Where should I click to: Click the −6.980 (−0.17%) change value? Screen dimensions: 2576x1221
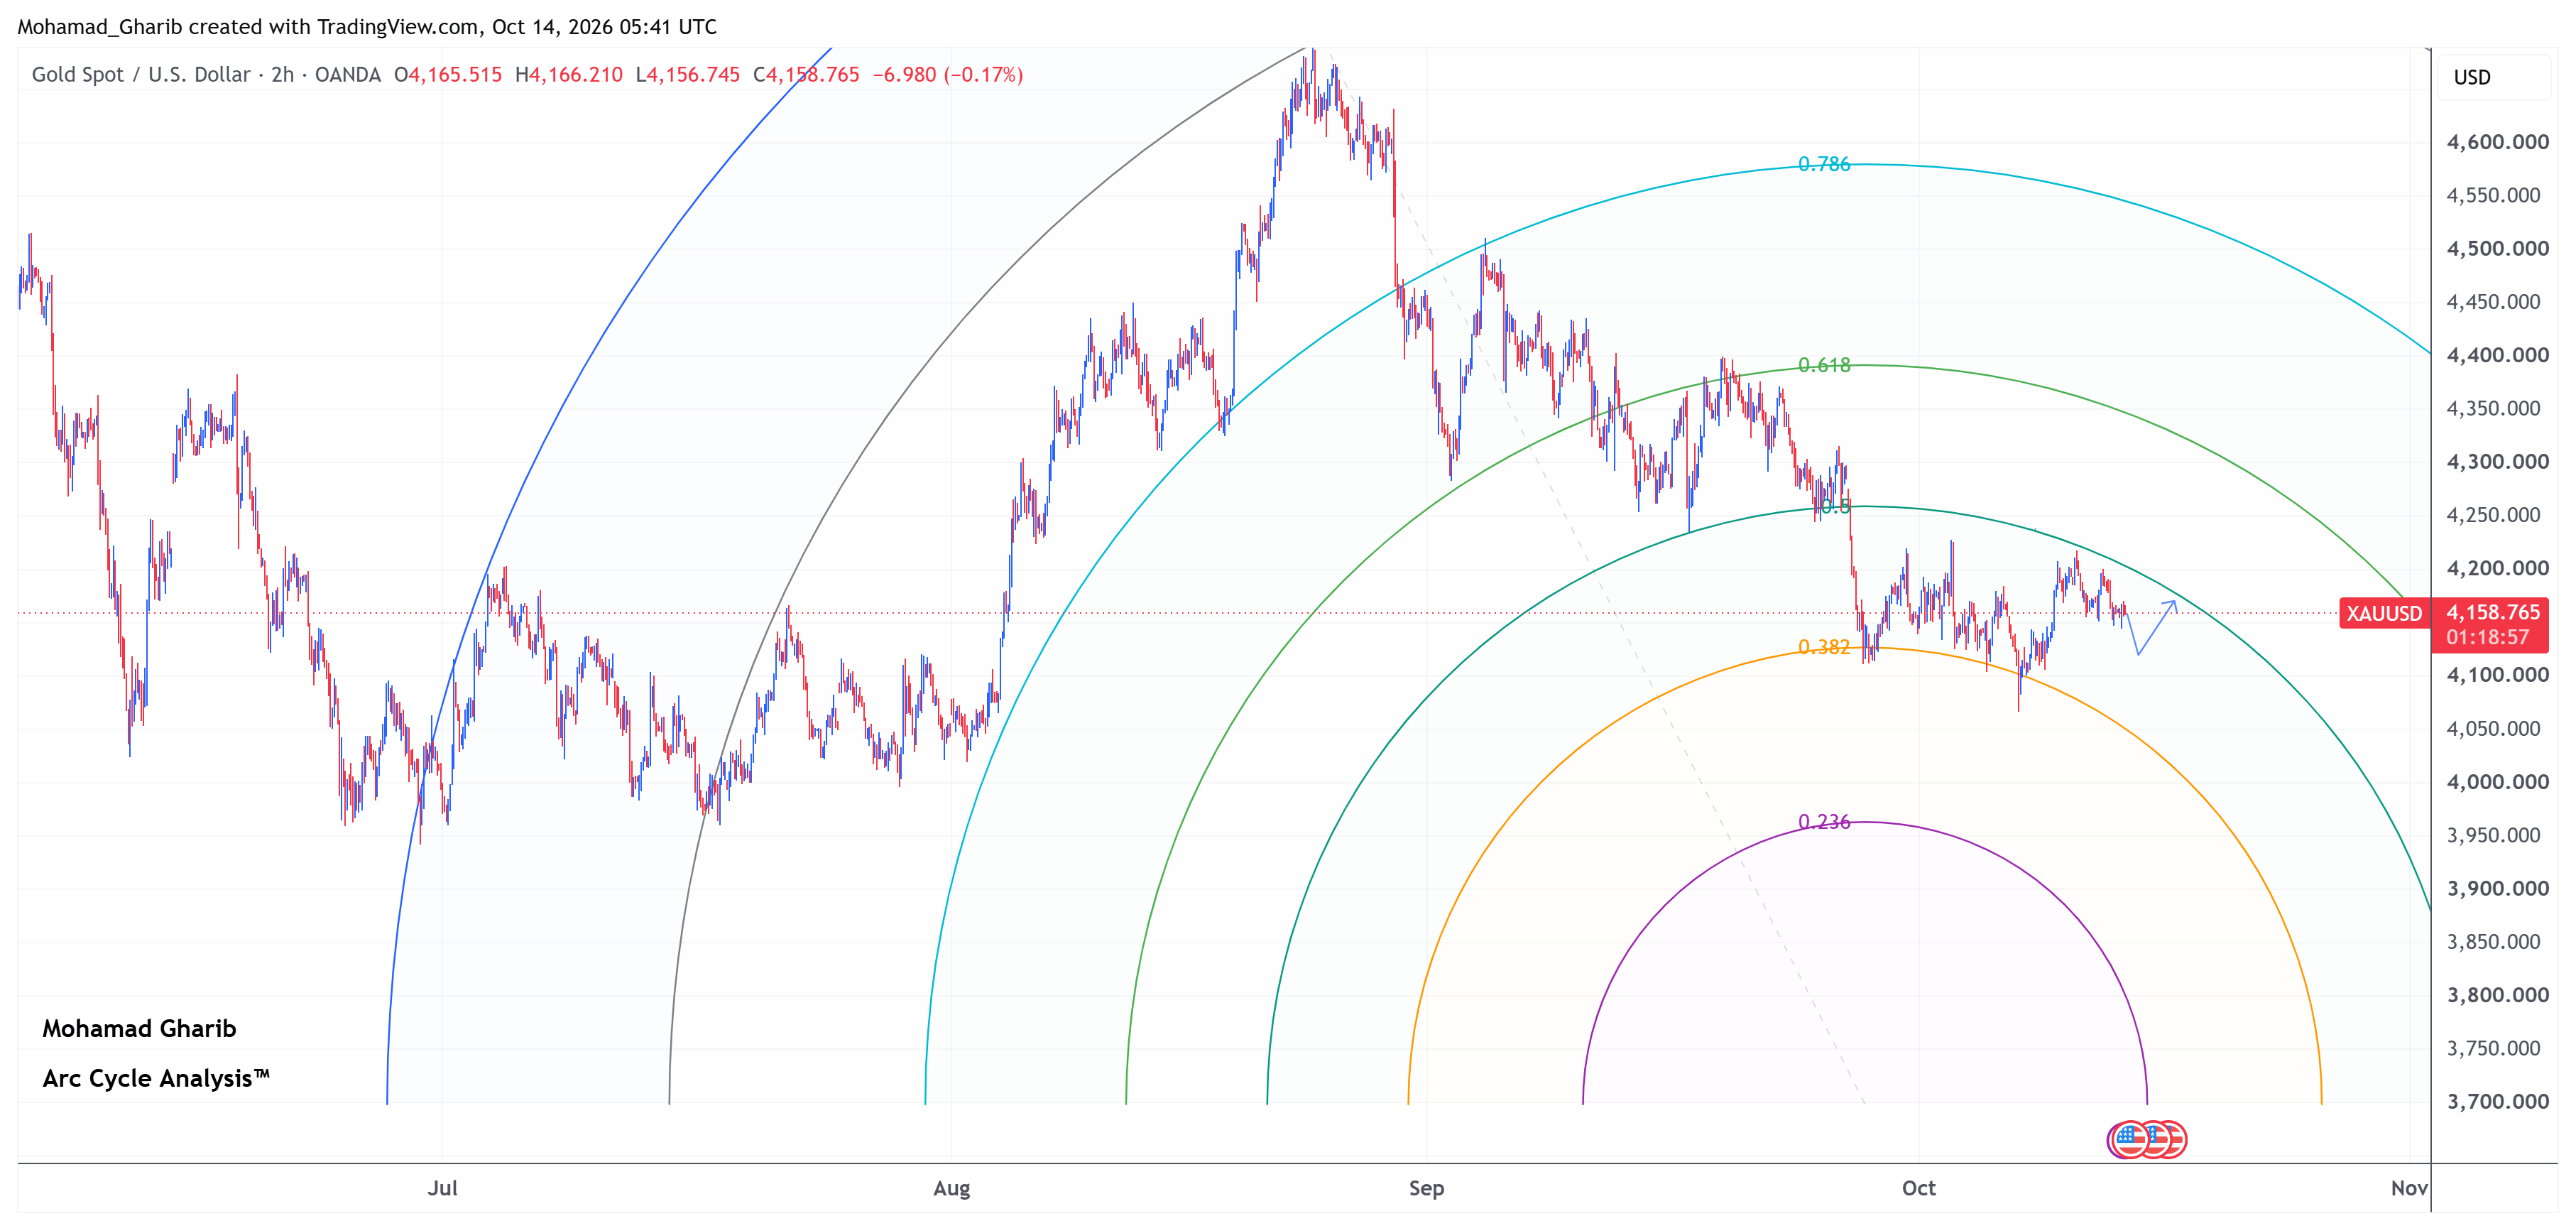click(947, 75)
